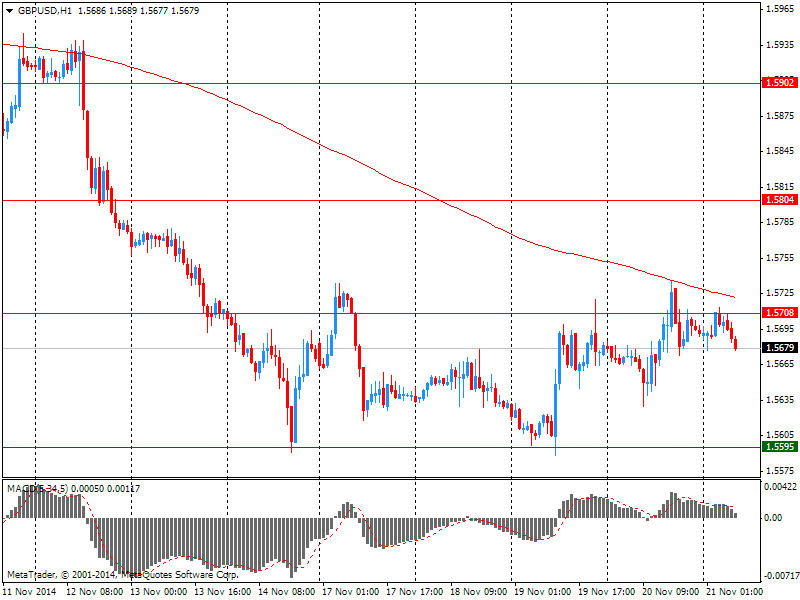This screenshot has height=600, width=800.
Task: Click the 1.5845 price scale value
Action: [780, 151]
